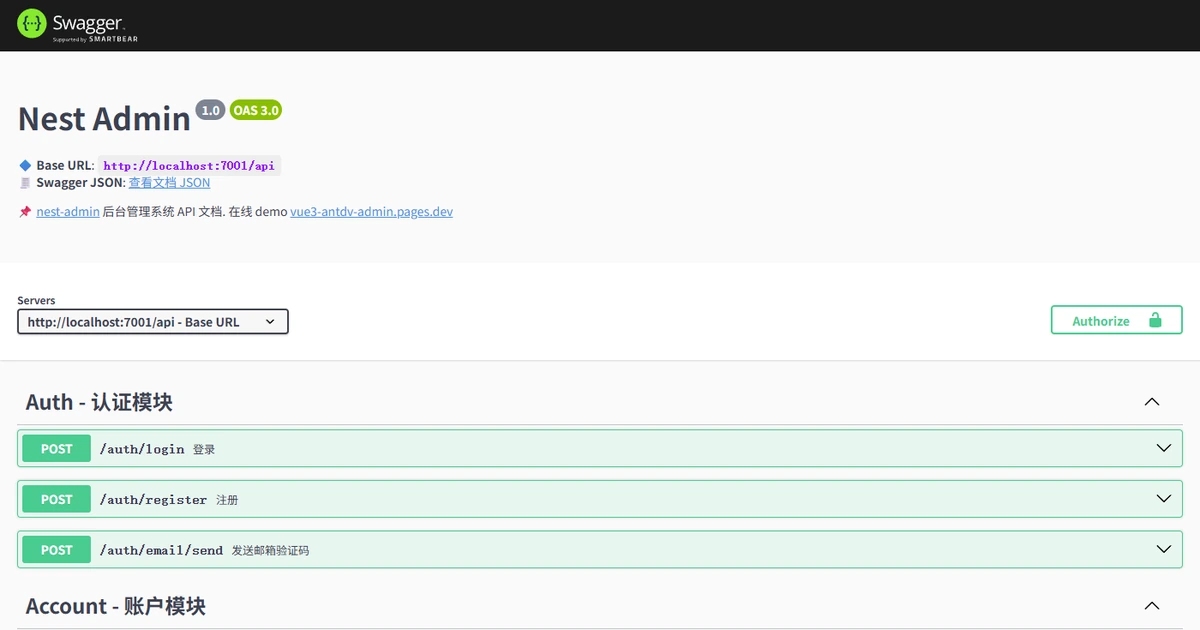Click the 1.0 version badge
The image size is (1200, 630).
[x=210, y=110]
